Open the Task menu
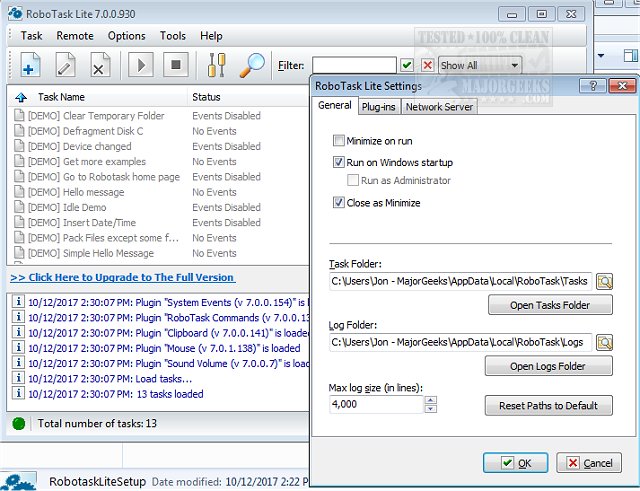 click(x=31, y=36)
